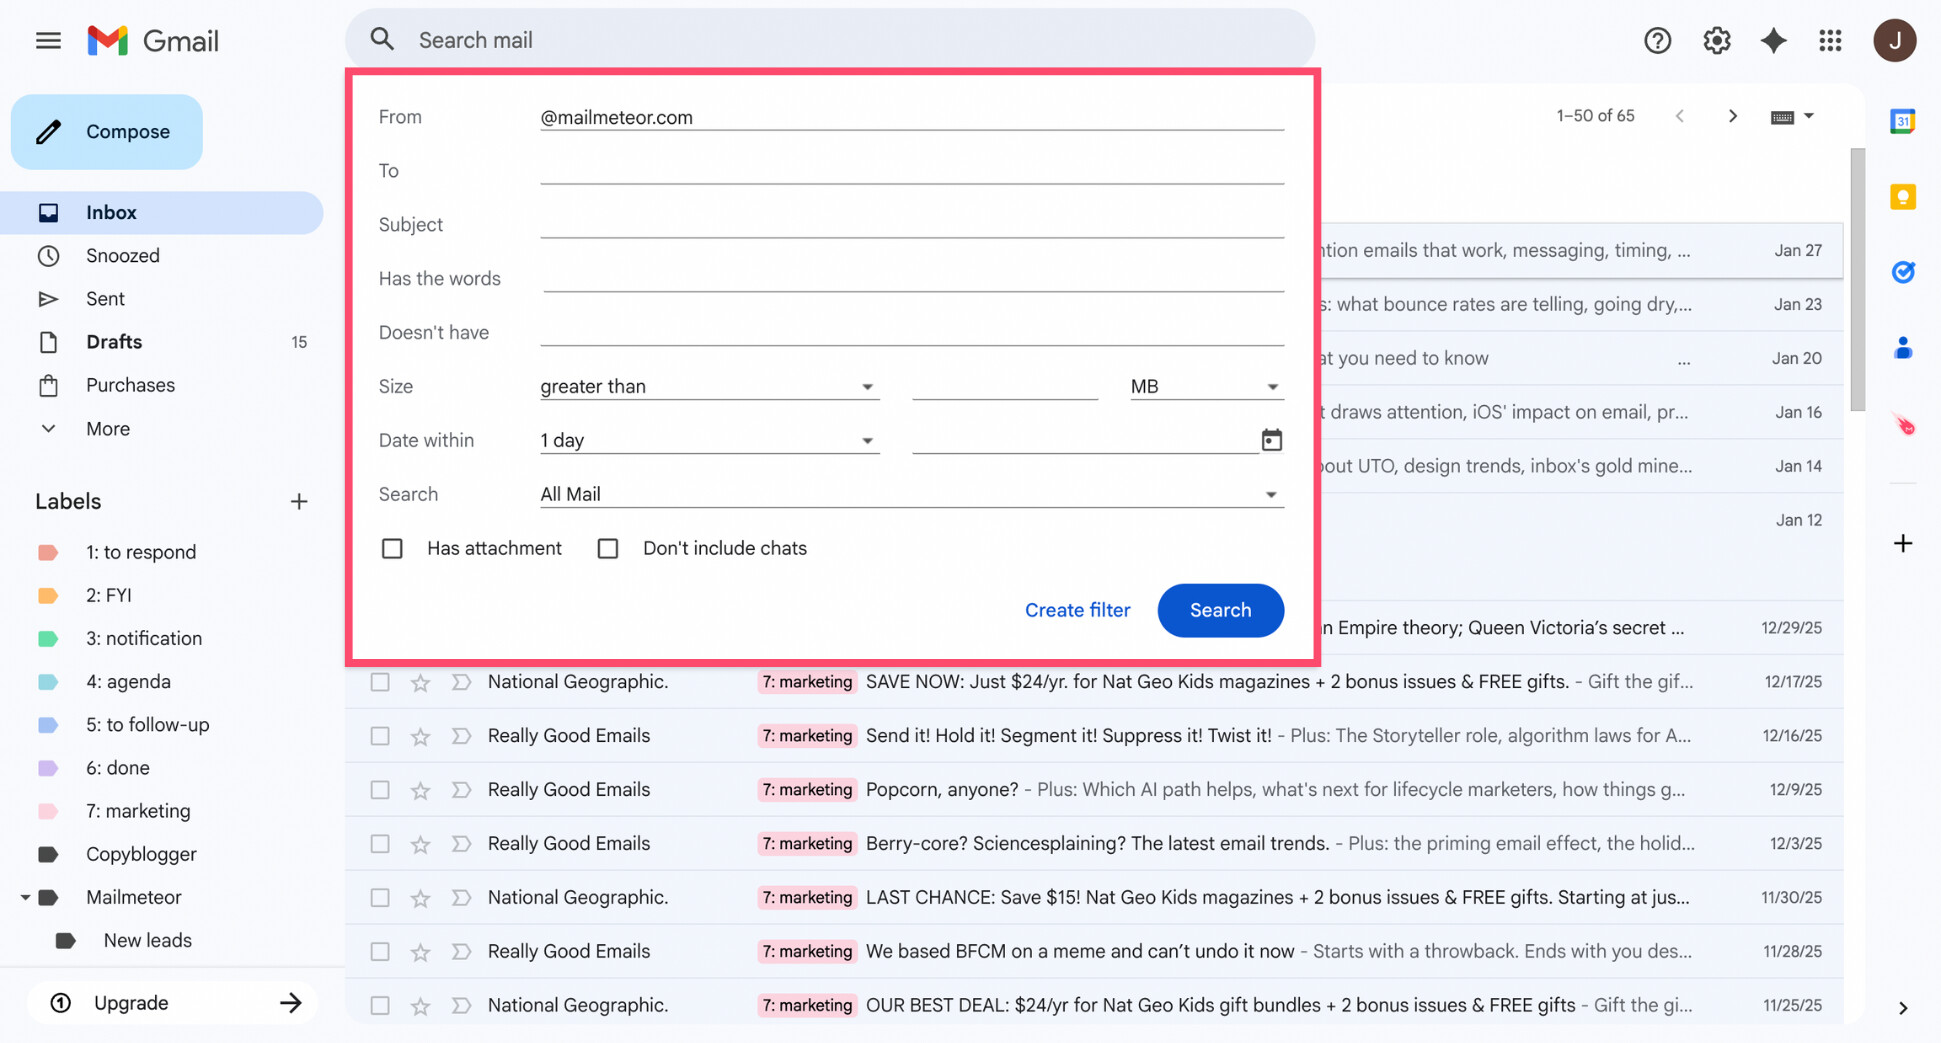Open Google Calendar in the side panel
The height and width of the screenshot is (1043, 1941).
(1903, 121)
